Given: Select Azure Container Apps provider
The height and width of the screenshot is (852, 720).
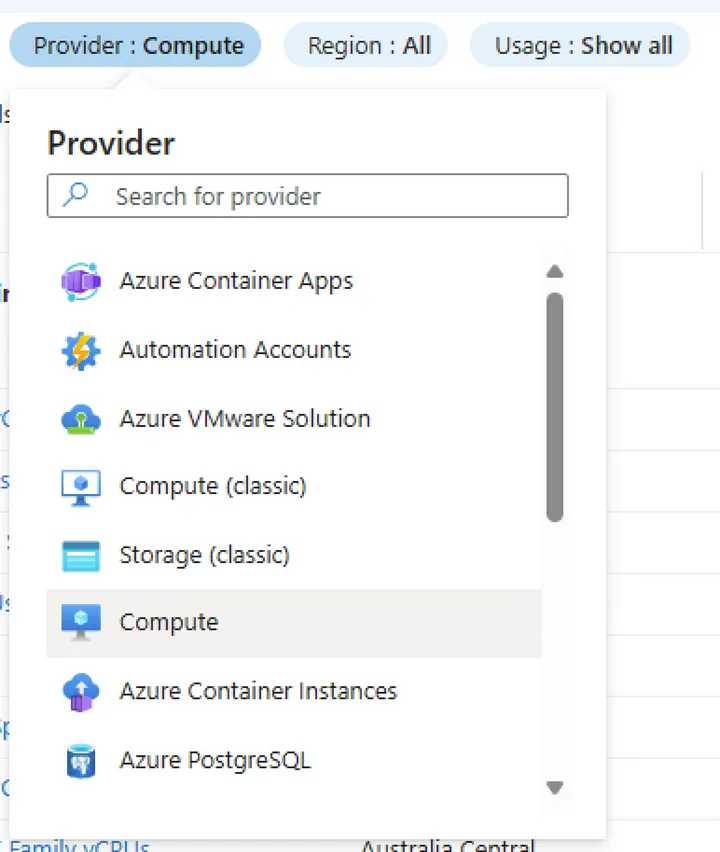Looking at the screenshot, I should 294,281.
